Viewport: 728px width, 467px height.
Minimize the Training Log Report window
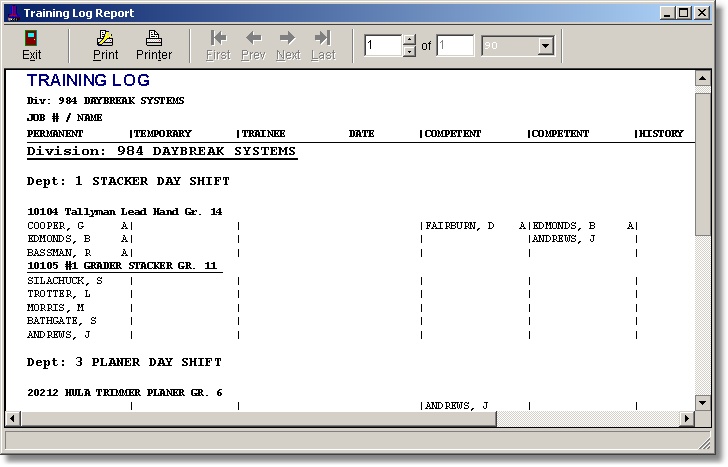pyautogui.click(x=668, y=13)
